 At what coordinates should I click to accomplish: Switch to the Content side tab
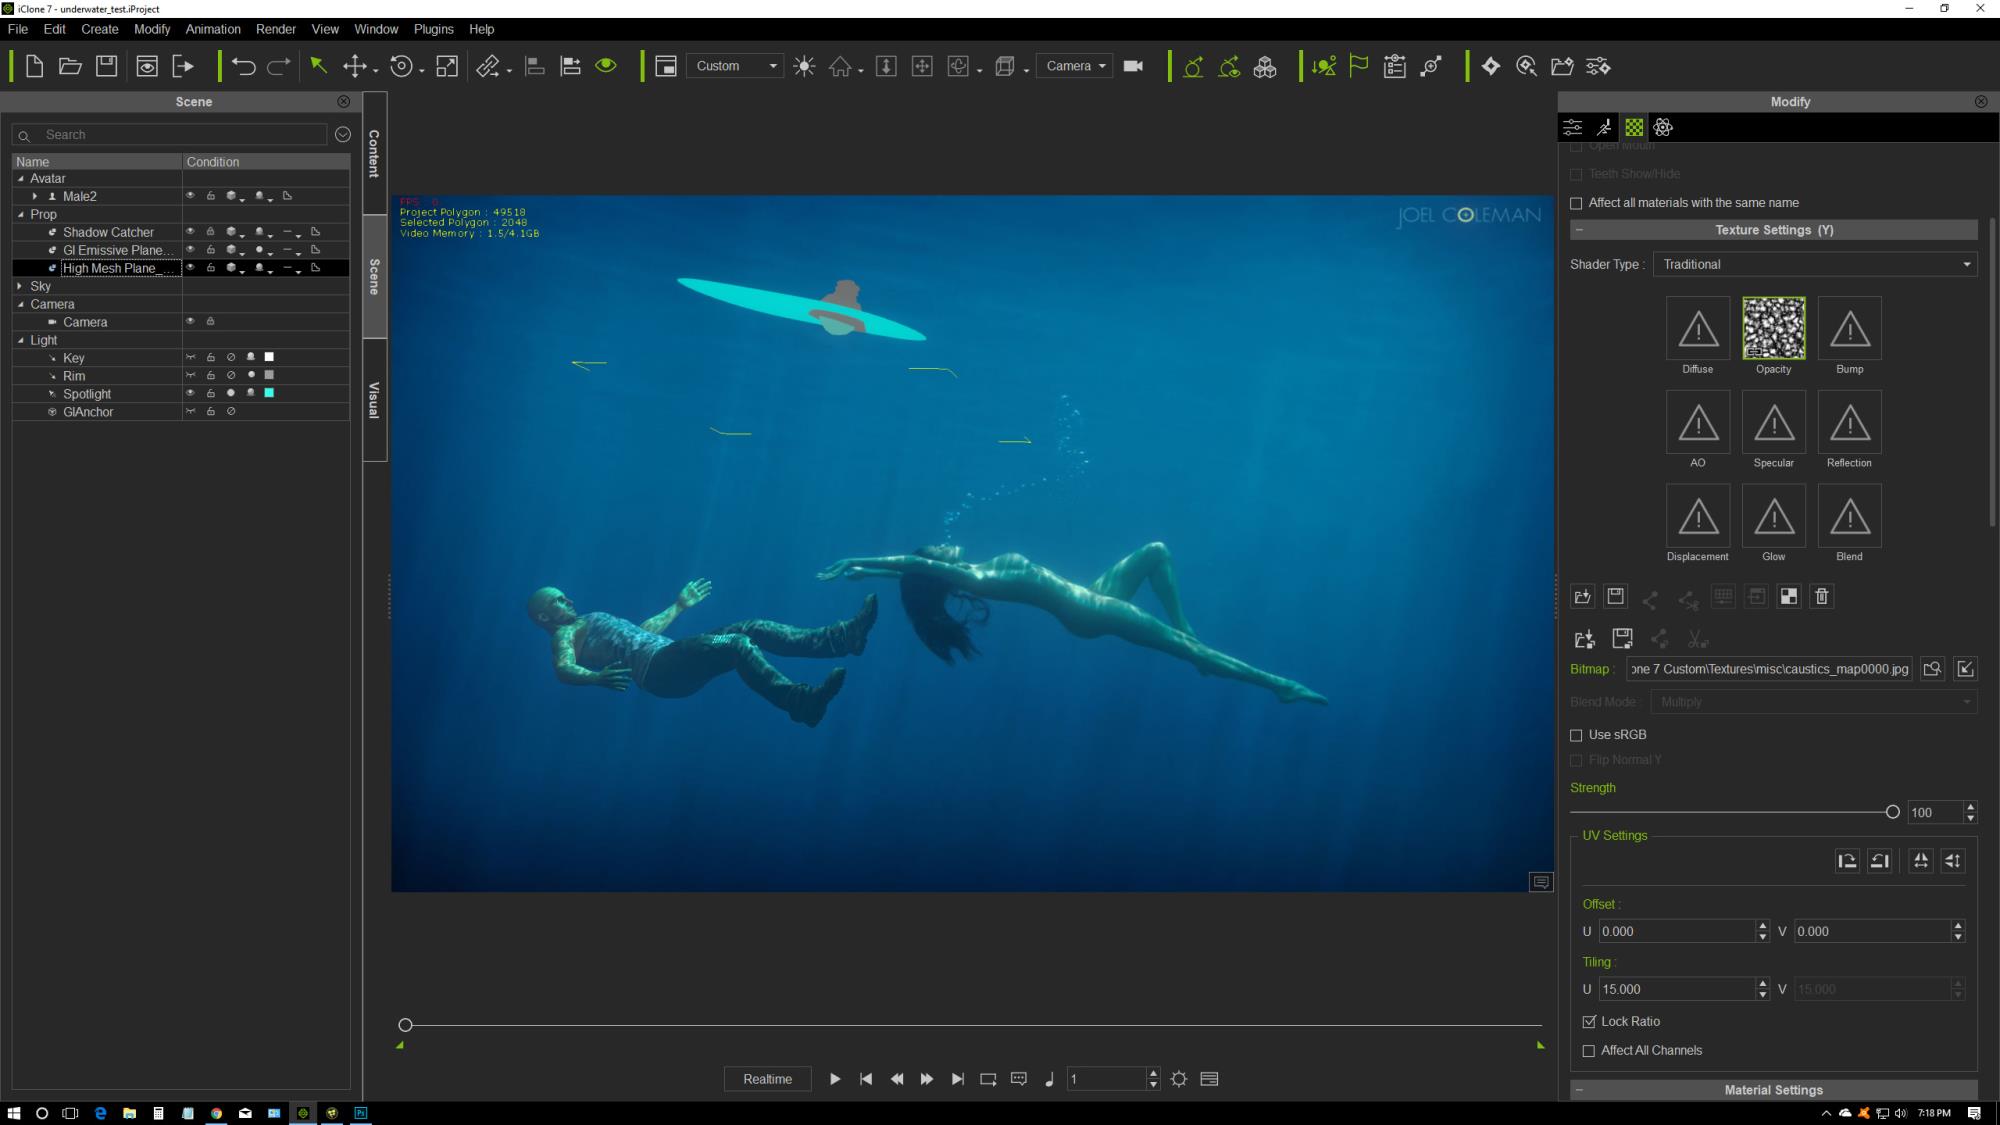pos(374,153)
